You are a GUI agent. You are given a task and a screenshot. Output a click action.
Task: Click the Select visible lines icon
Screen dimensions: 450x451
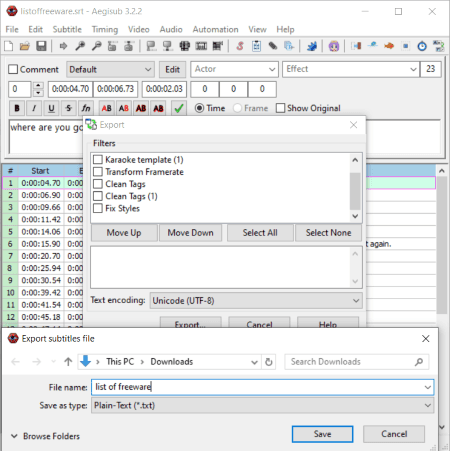(x=184, y=46)
